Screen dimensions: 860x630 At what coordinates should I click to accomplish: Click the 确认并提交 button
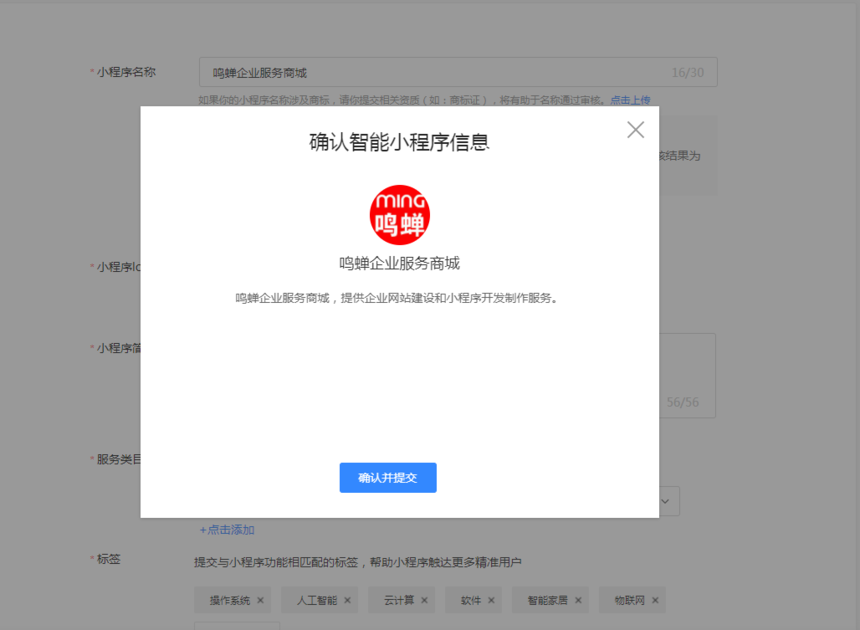pos(388,478)
